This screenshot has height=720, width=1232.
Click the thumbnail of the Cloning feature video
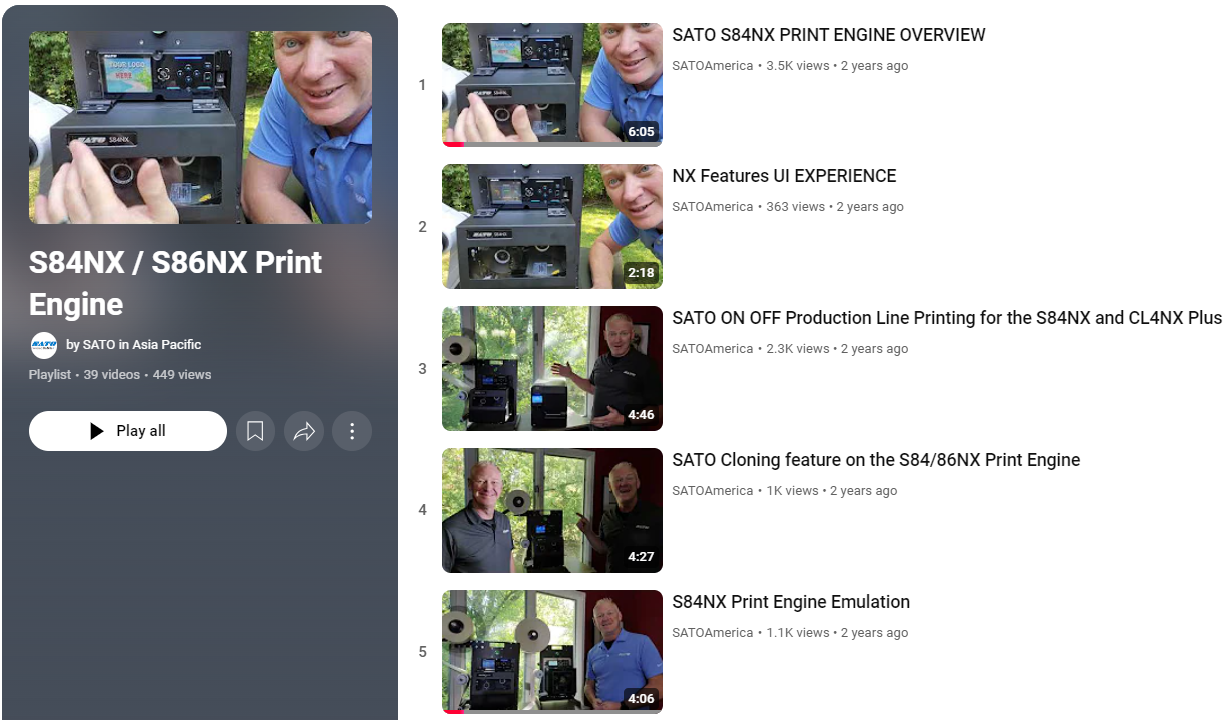[x=552, y=510]
